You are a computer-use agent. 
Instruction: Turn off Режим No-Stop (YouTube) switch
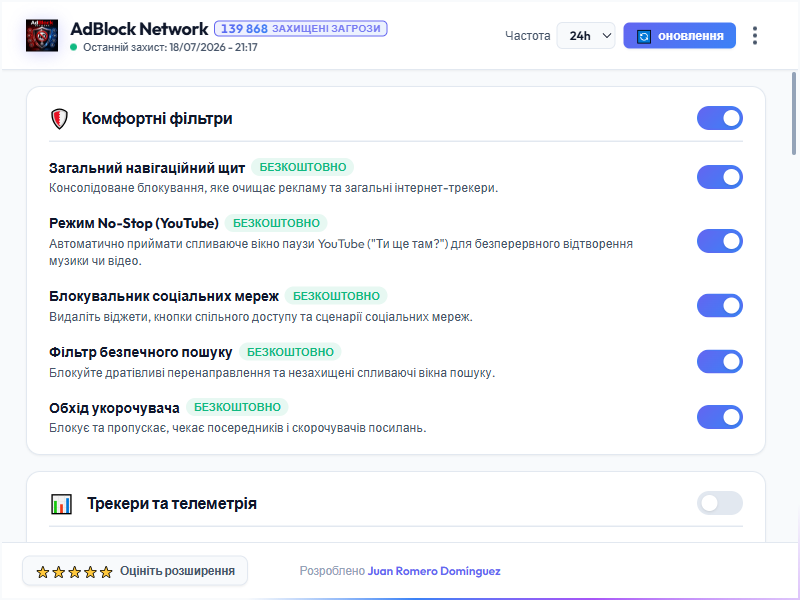click(x=719, y=241)
